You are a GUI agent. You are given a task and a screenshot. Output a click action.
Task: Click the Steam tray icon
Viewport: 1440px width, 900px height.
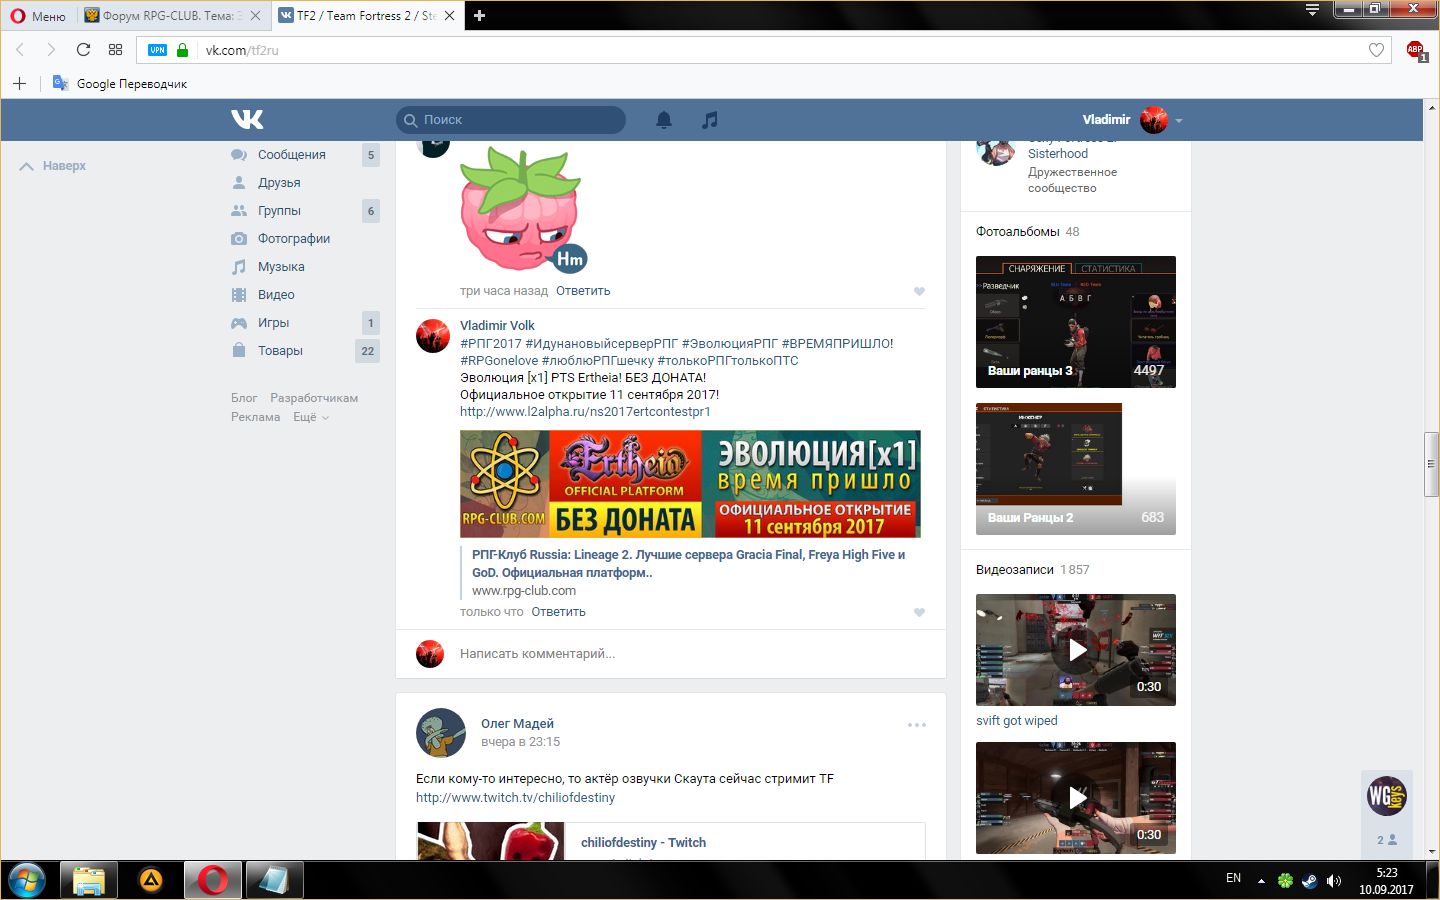point(1309,881)
